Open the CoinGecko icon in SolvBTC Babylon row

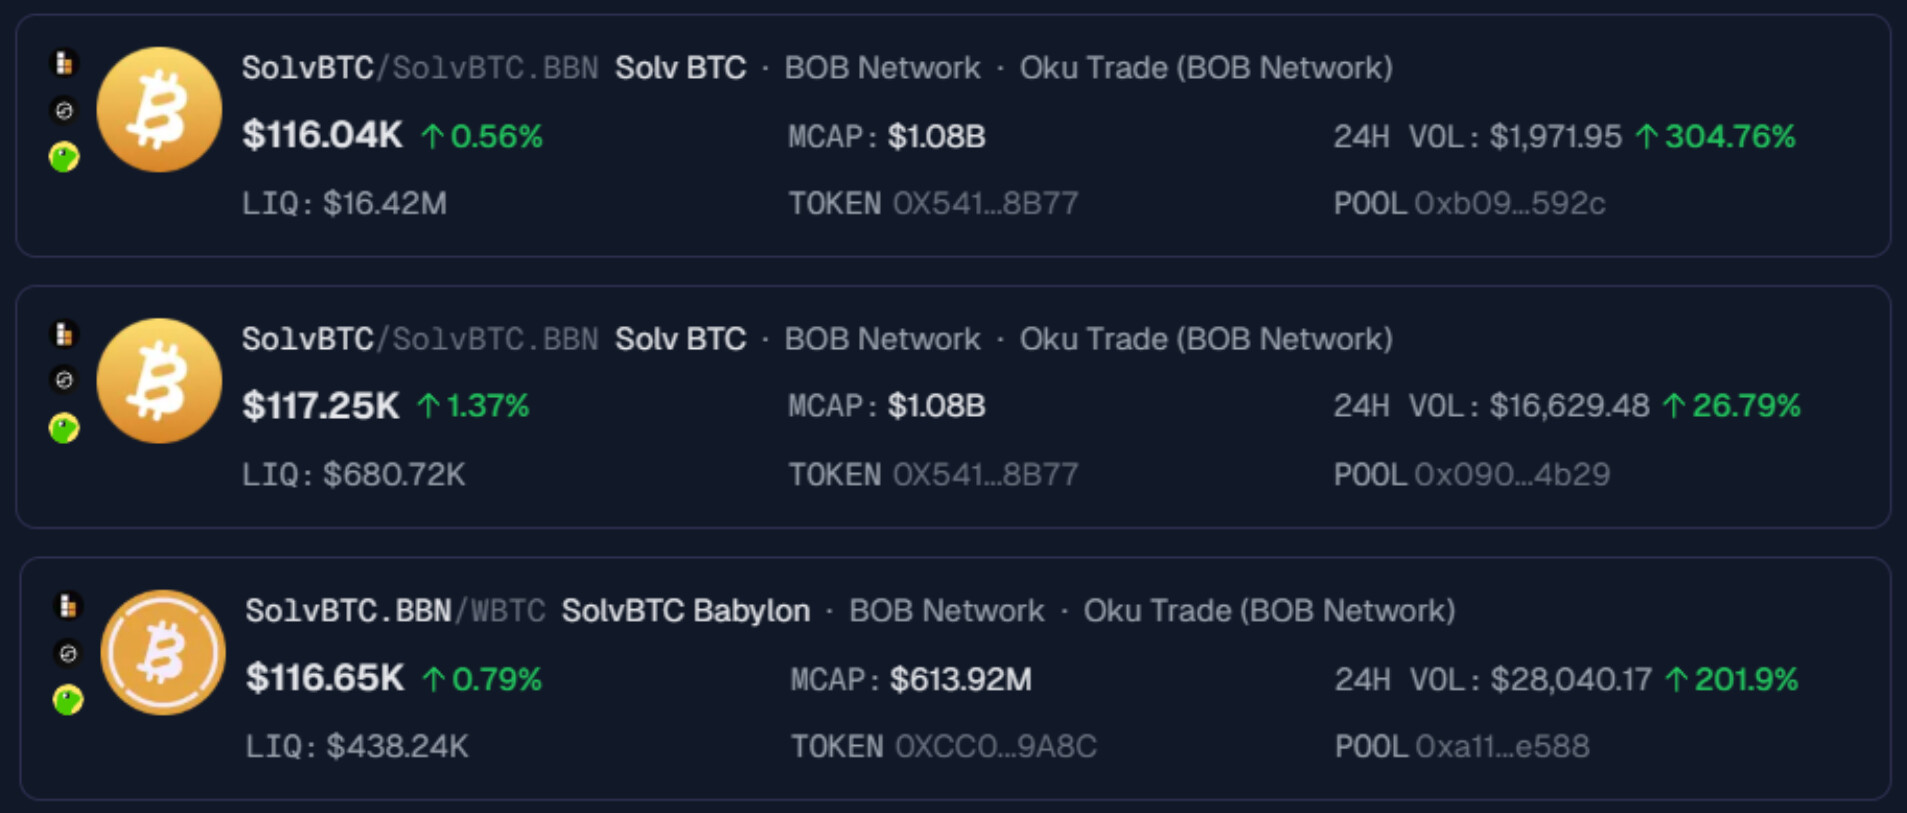[x=68, y=700]
